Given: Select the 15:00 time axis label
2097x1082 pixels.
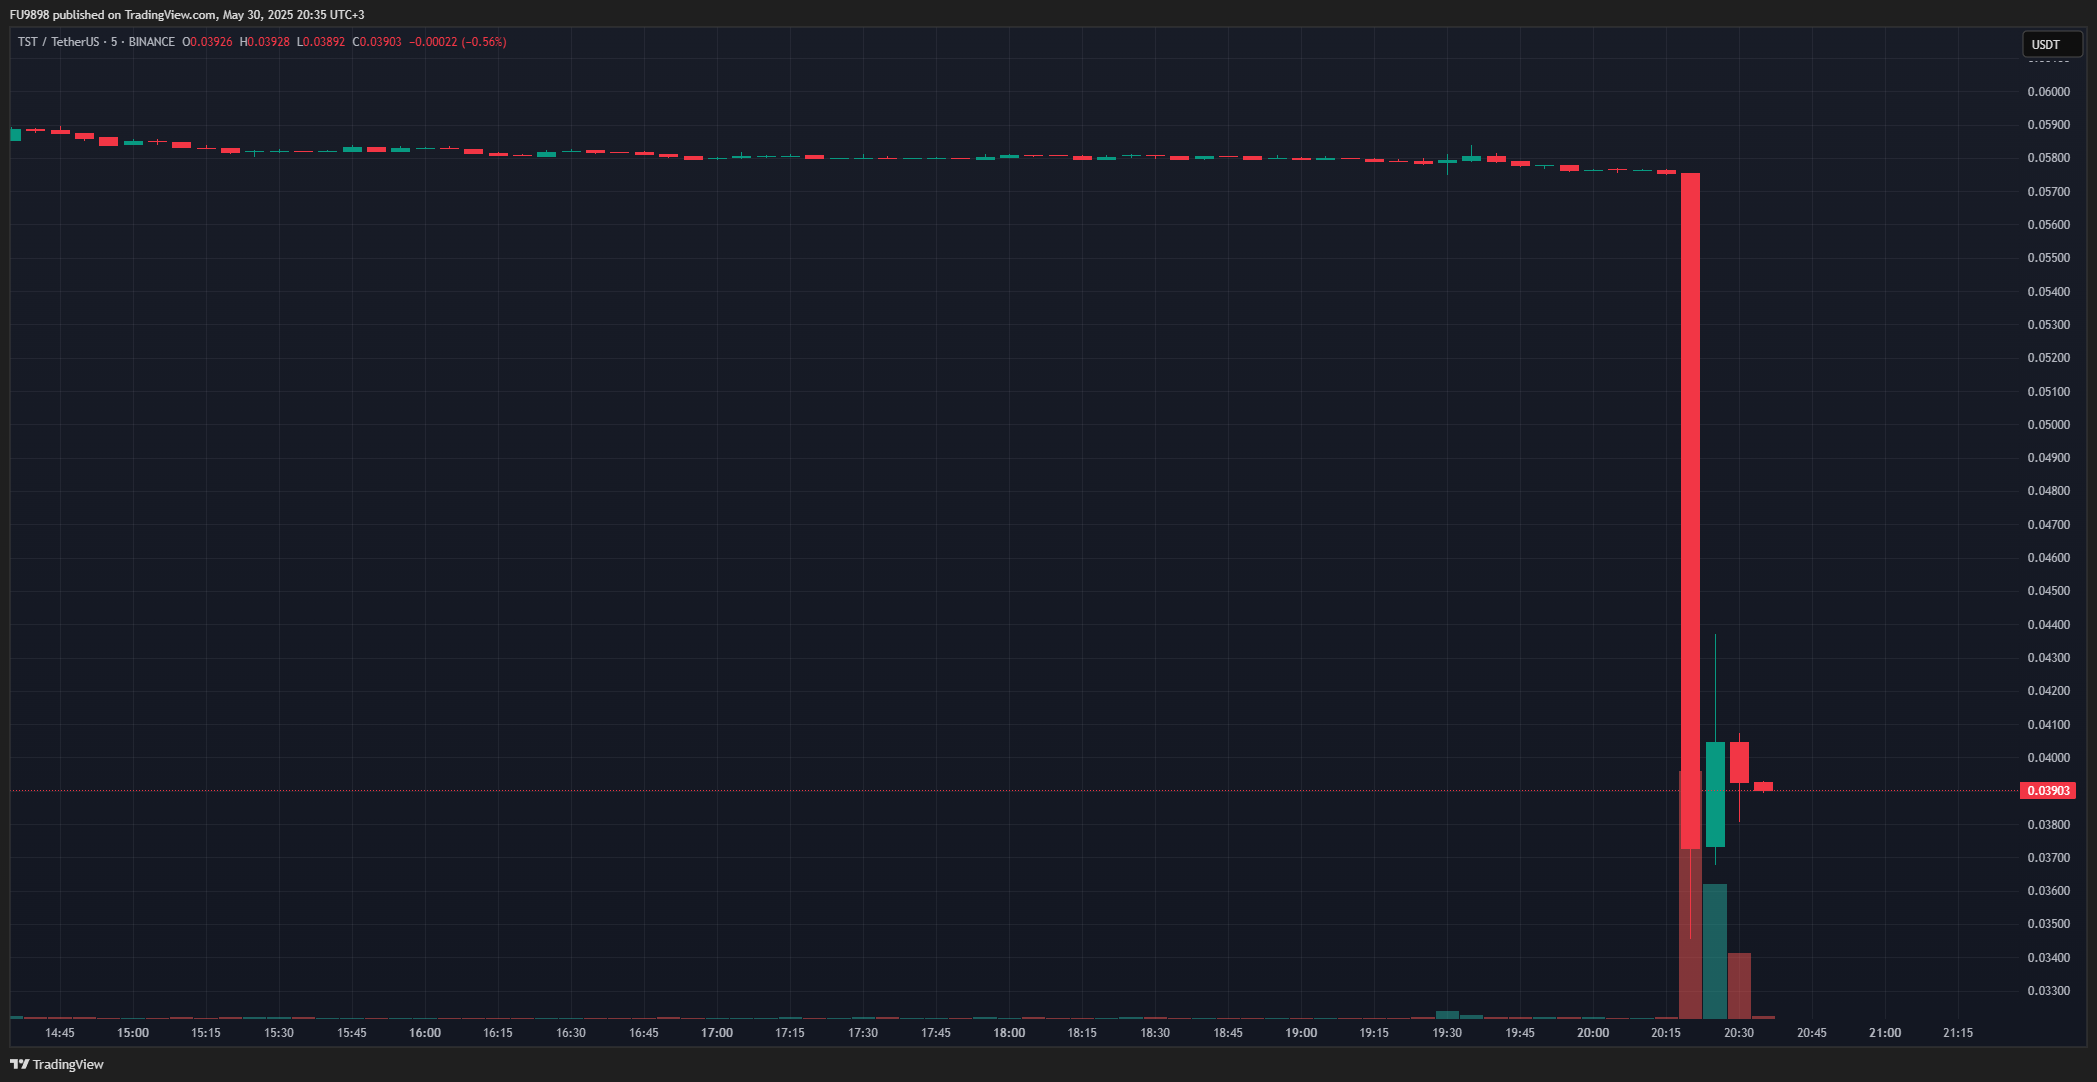Looking at the screenshot, I should tap(133, 1033).
